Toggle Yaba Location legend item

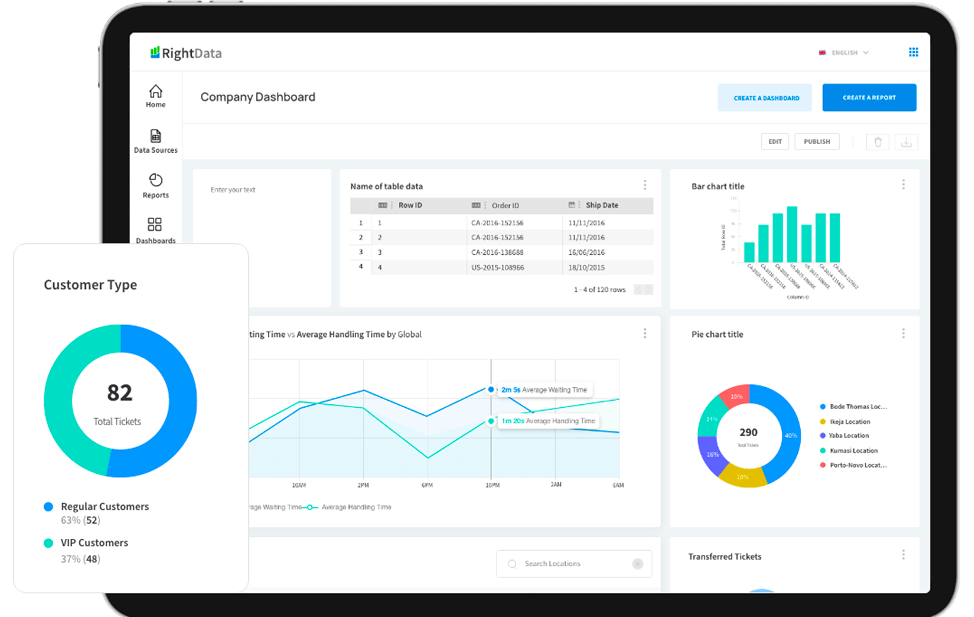click(844, 436)
